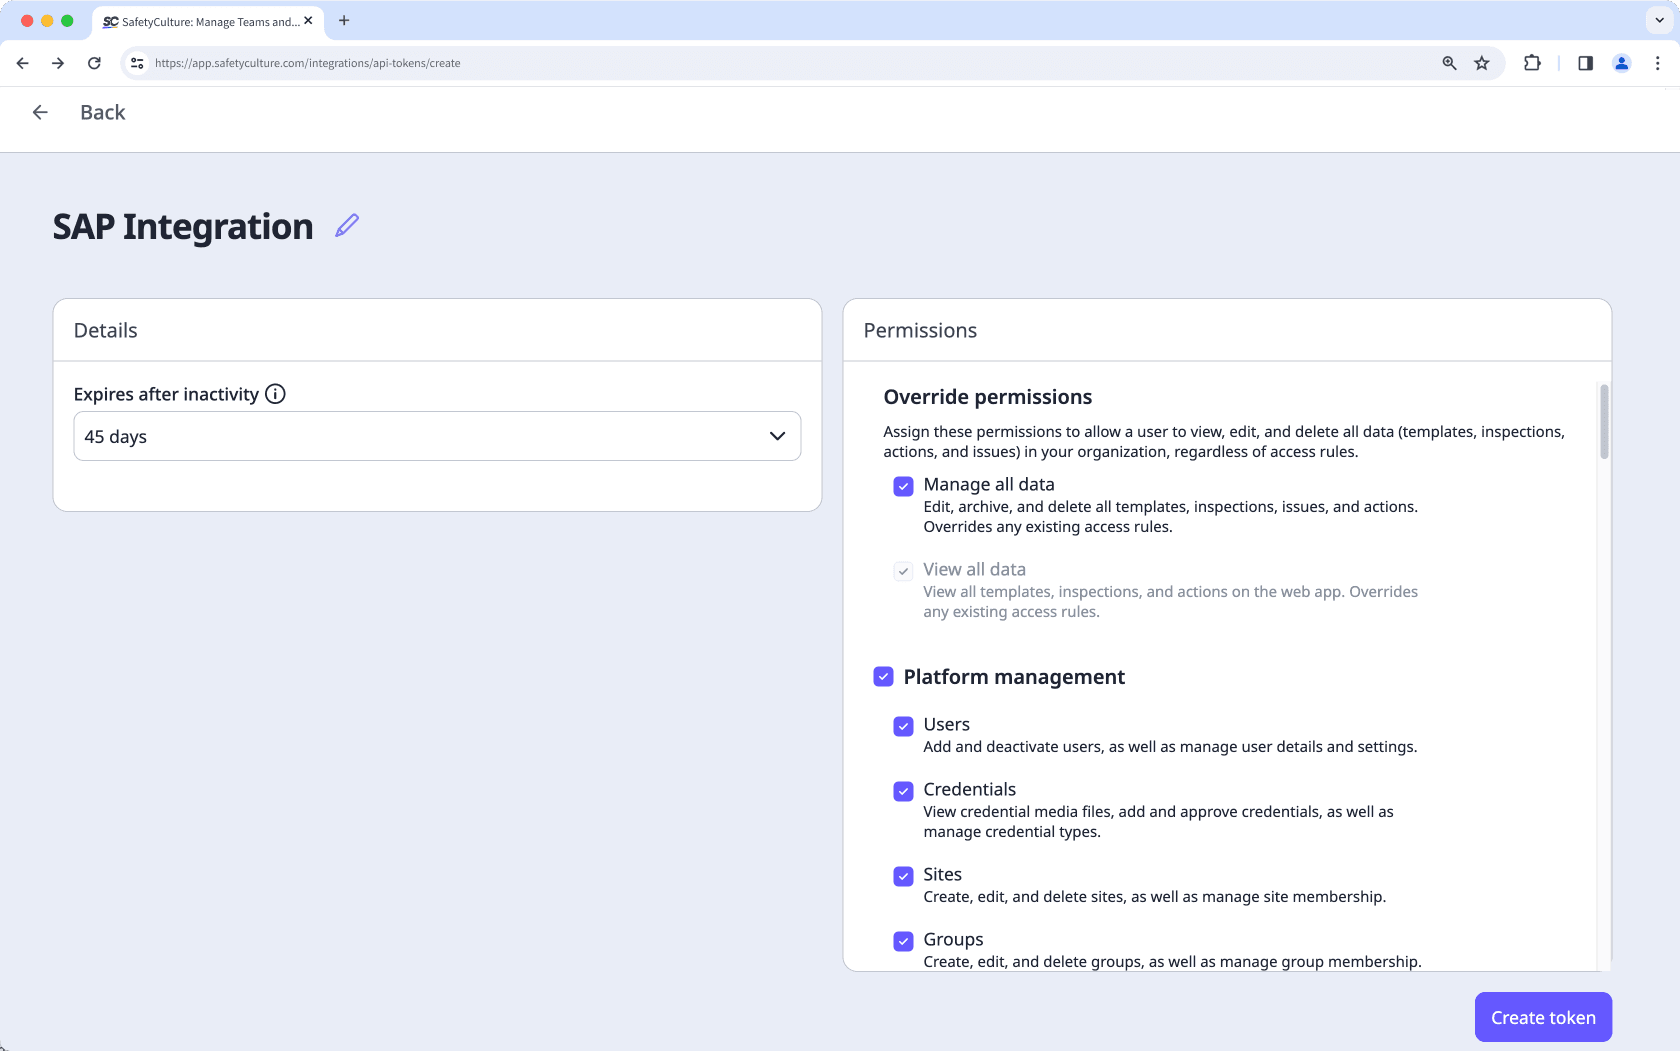This screenshot has height=1051, width=1680.
Task: Open the browser Extensions puzzle icon
Action: coord(1531,63)
